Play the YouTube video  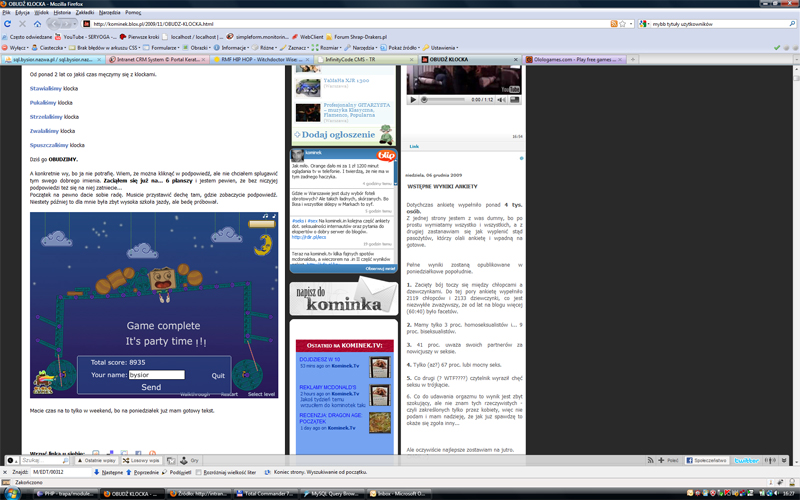tap(413, 100)
